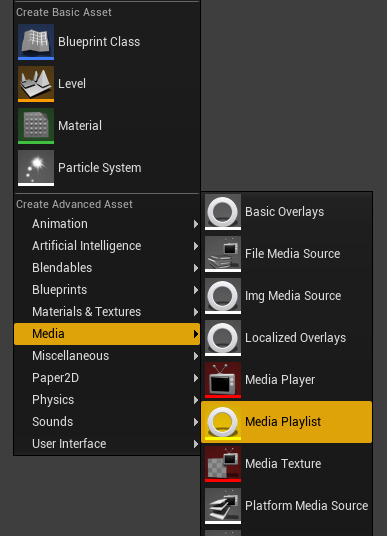This screenshot has height=536, width=387.
Task: Open the Physics category
Action: pos(107,400)
